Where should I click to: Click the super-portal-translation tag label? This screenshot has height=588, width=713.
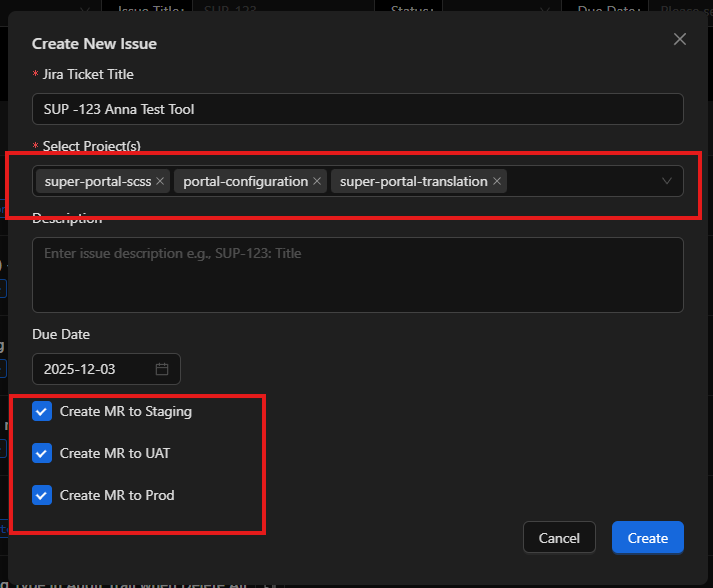tap(413, 181)
